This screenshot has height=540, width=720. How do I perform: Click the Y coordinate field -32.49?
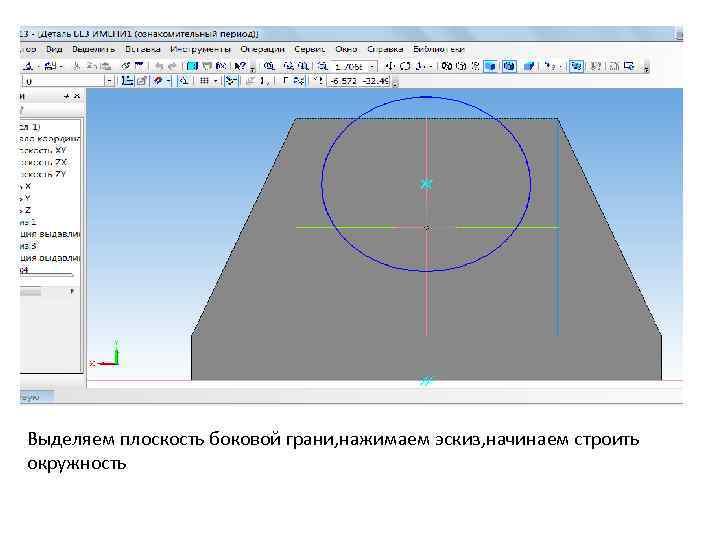[375, 81]
